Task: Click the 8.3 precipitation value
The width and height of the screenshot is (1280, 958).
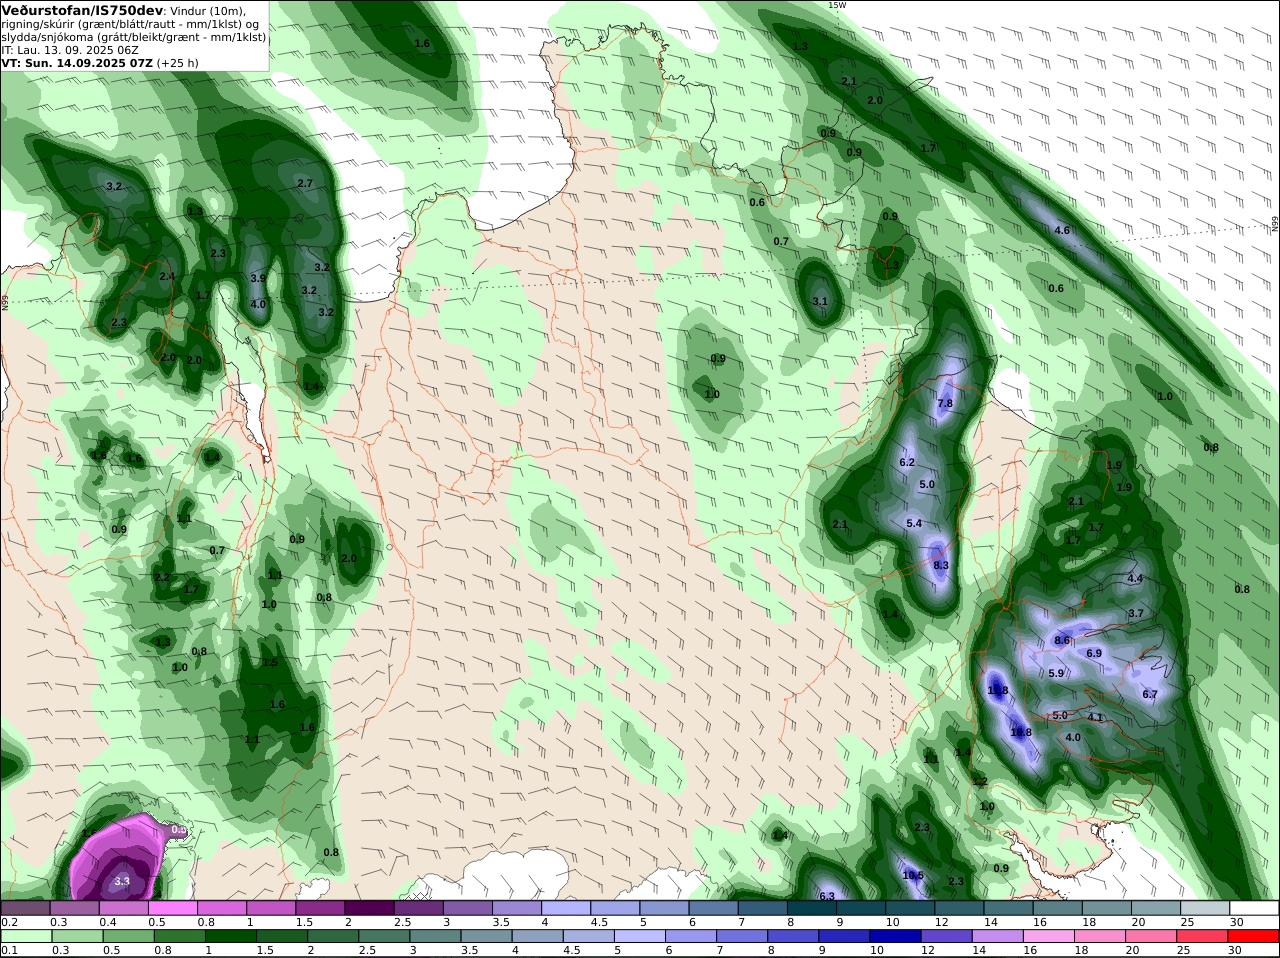Action: 940,565
